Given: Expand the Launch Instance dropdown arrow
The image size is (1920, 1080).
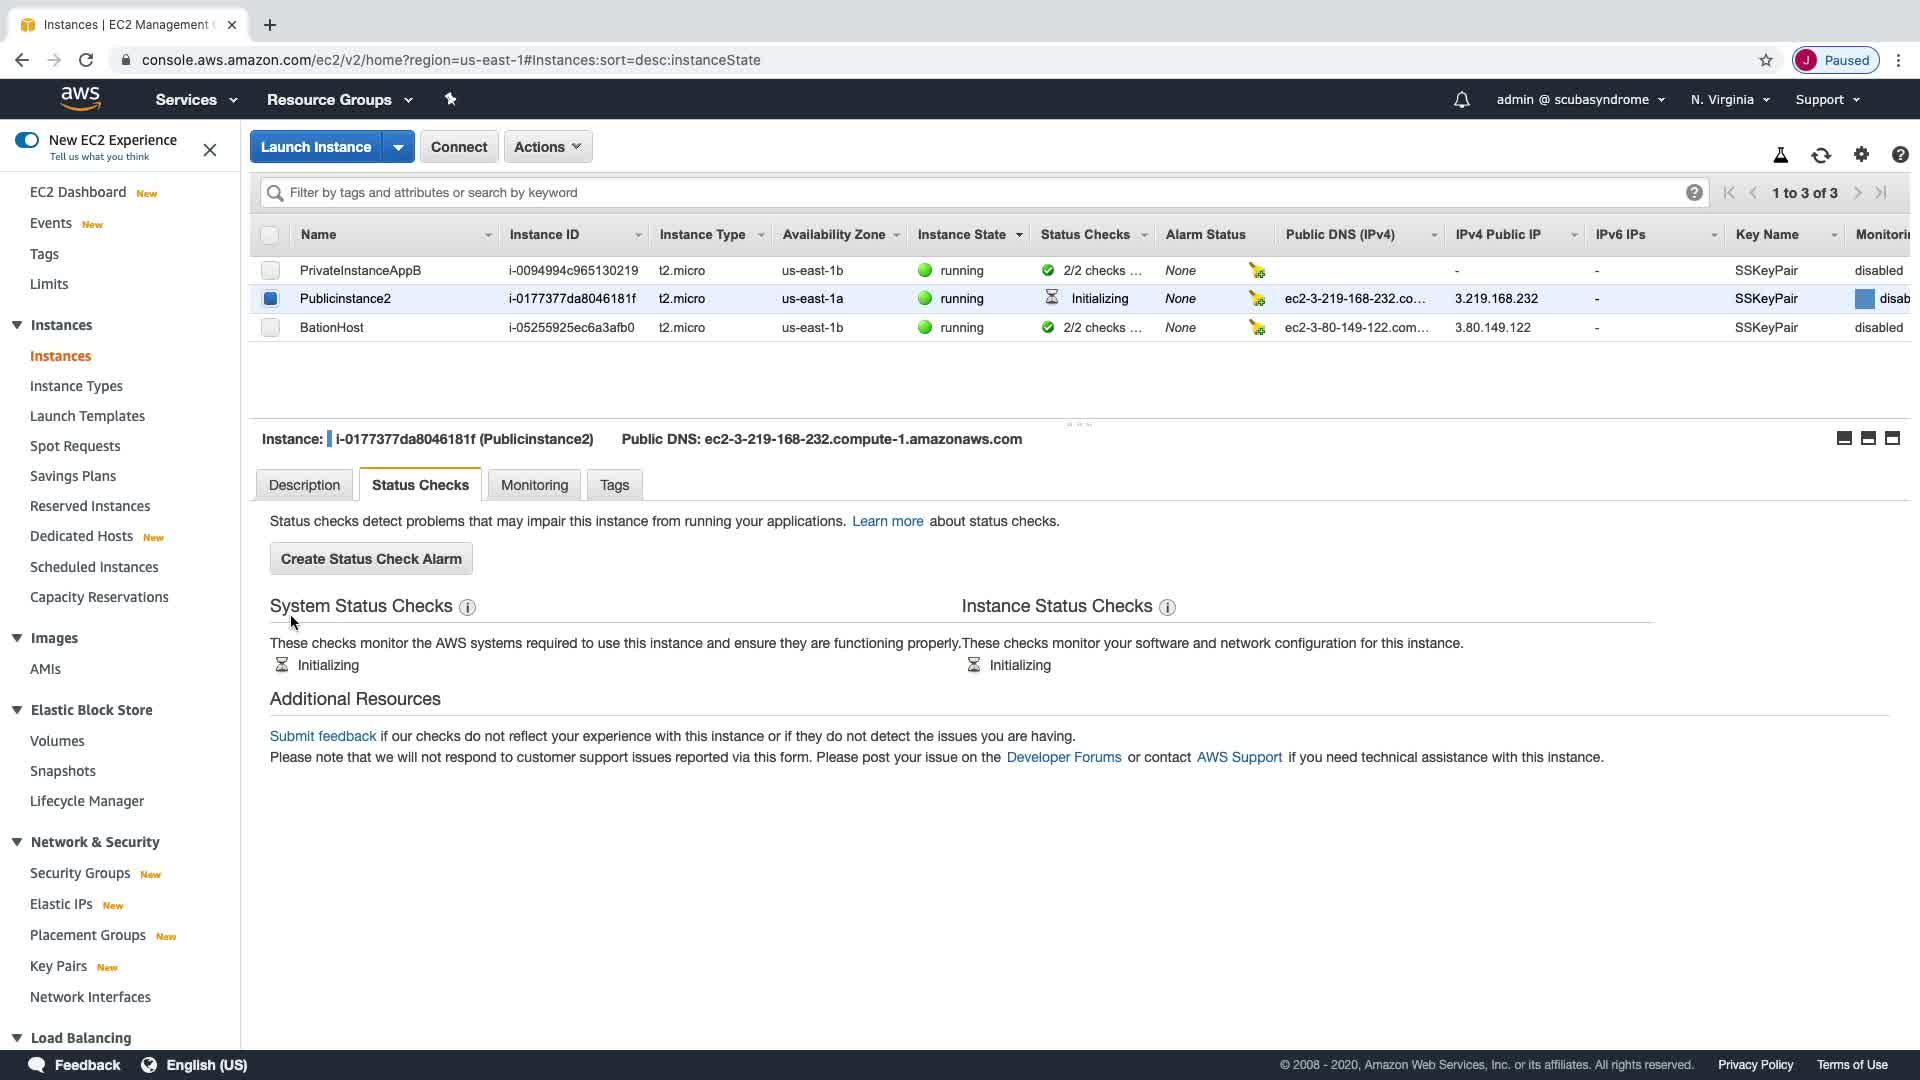Looking at the screenshot, I should [398, 147].
